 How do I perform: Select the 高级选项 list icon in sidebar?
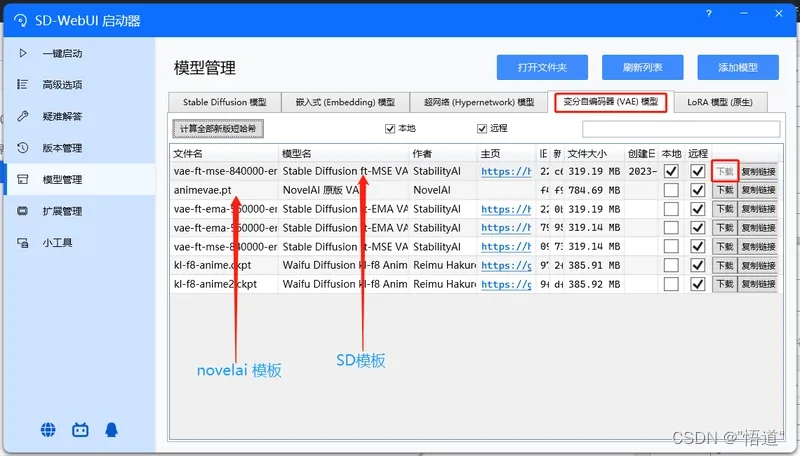click(x=22, y=84)
